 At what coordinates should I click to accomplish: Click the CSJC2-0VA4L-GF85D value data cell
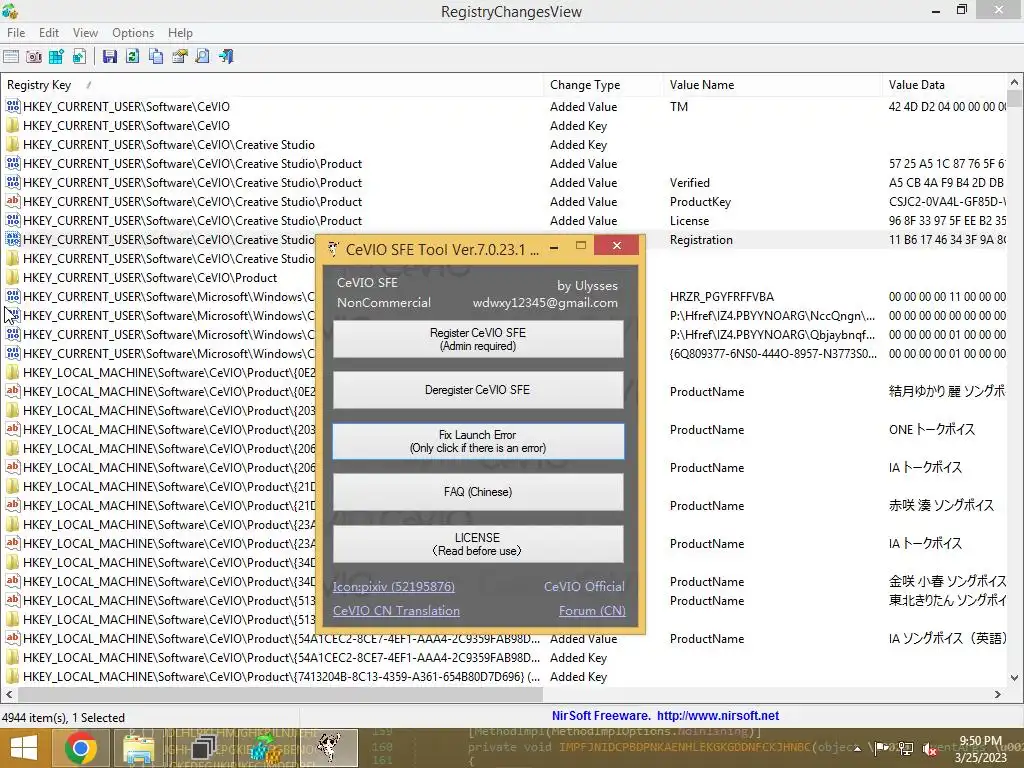tap(947, 202)
